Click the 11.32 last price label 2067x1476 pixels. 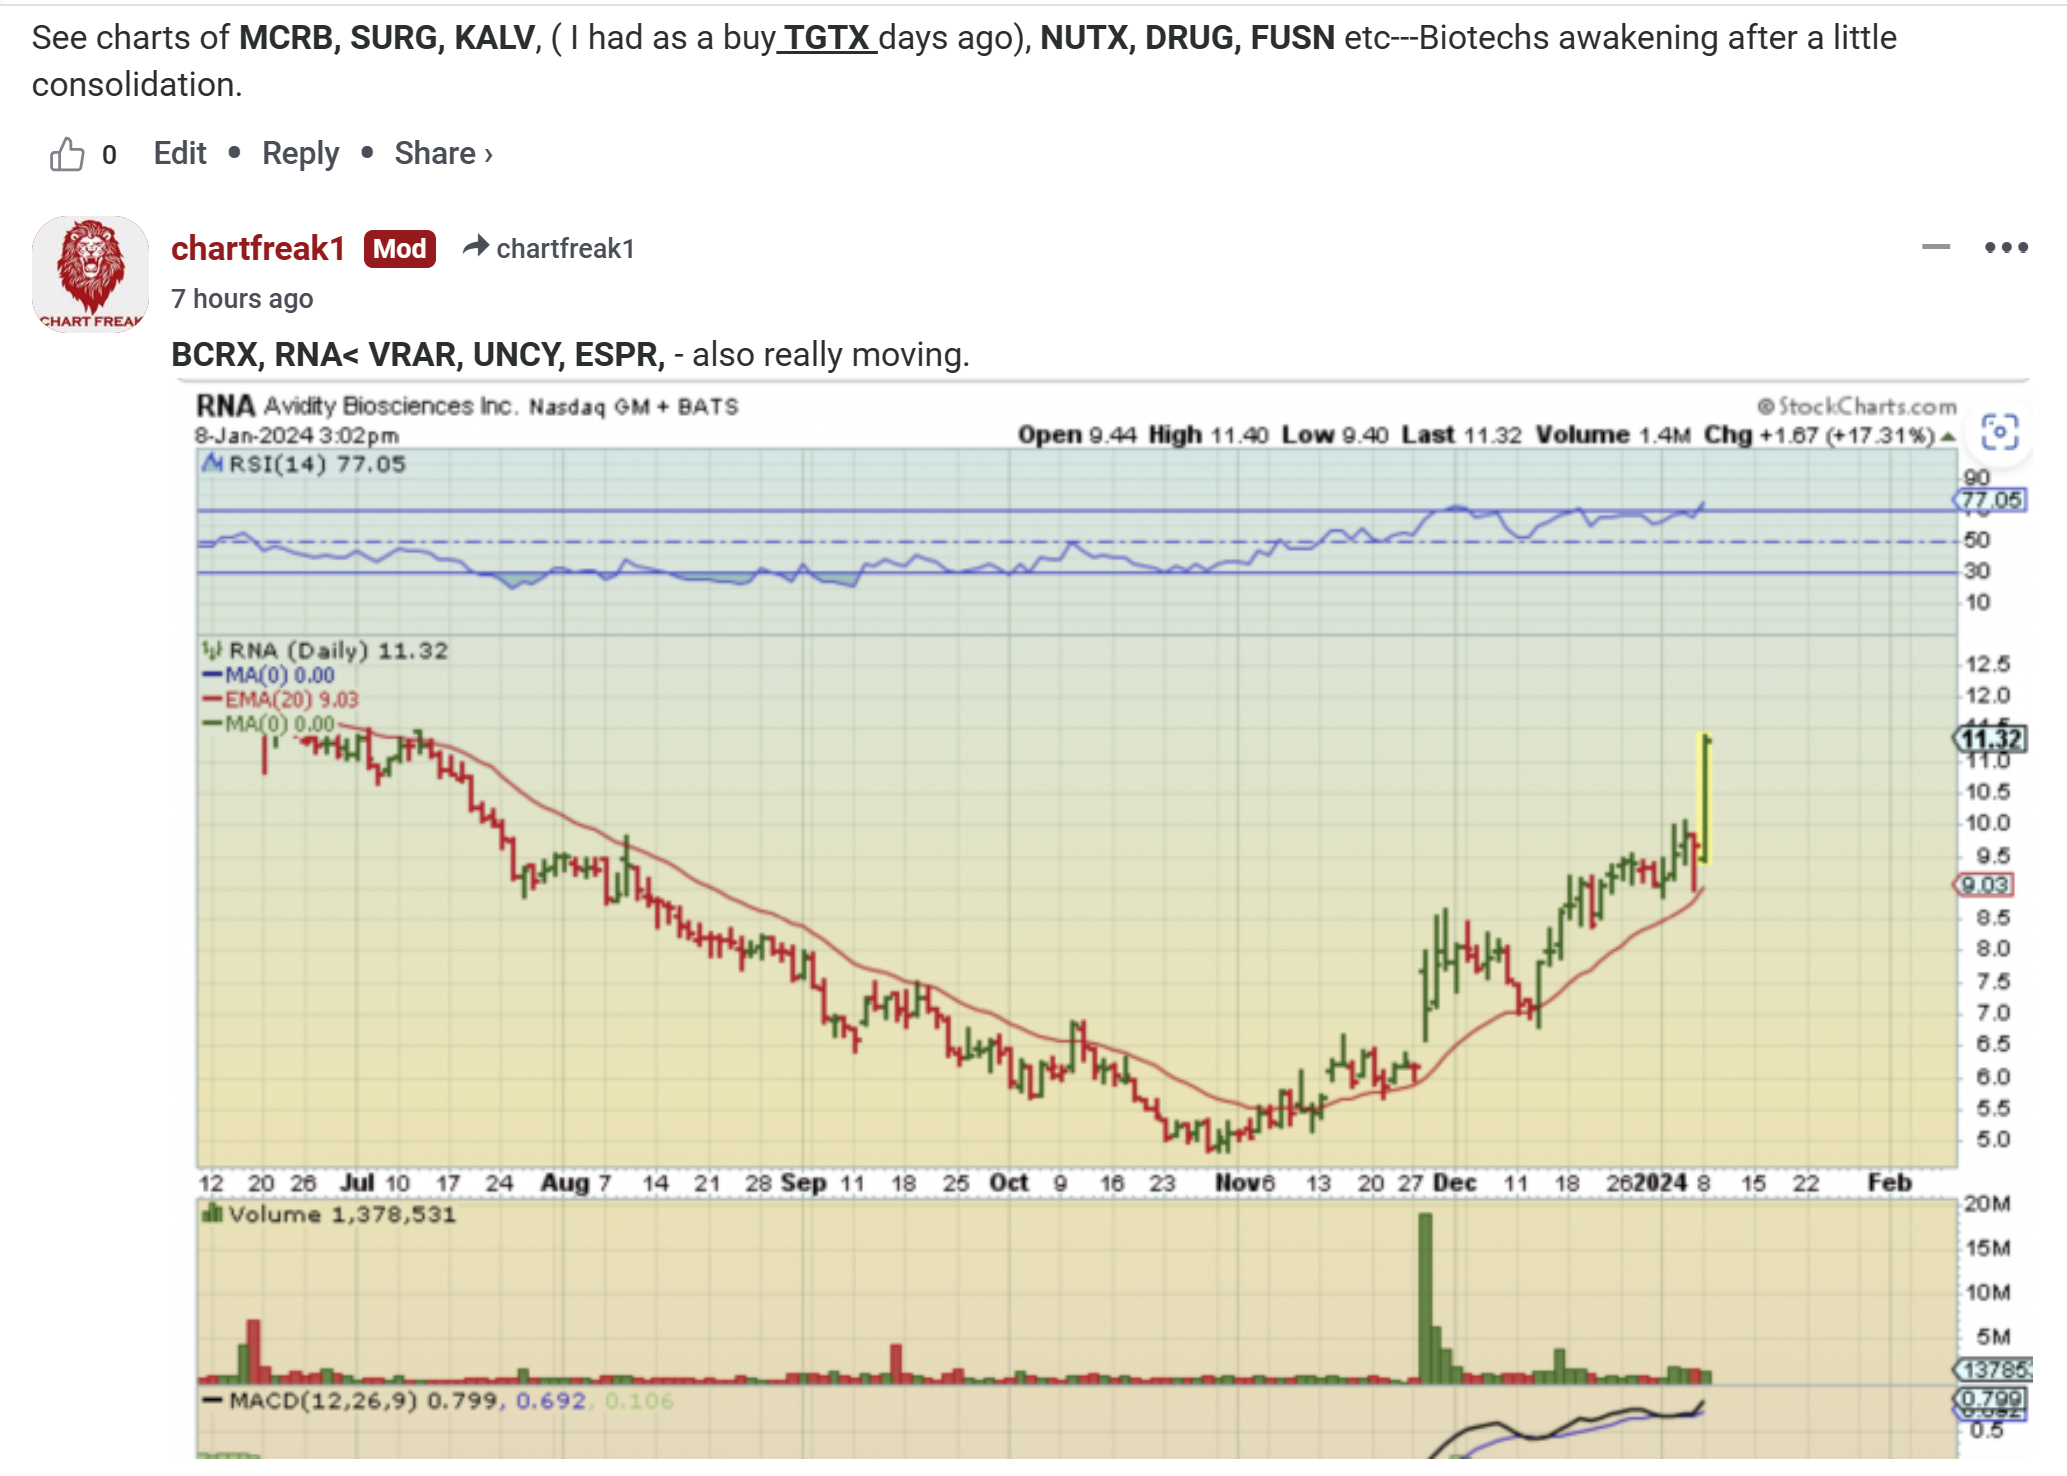pos(1990,739)
